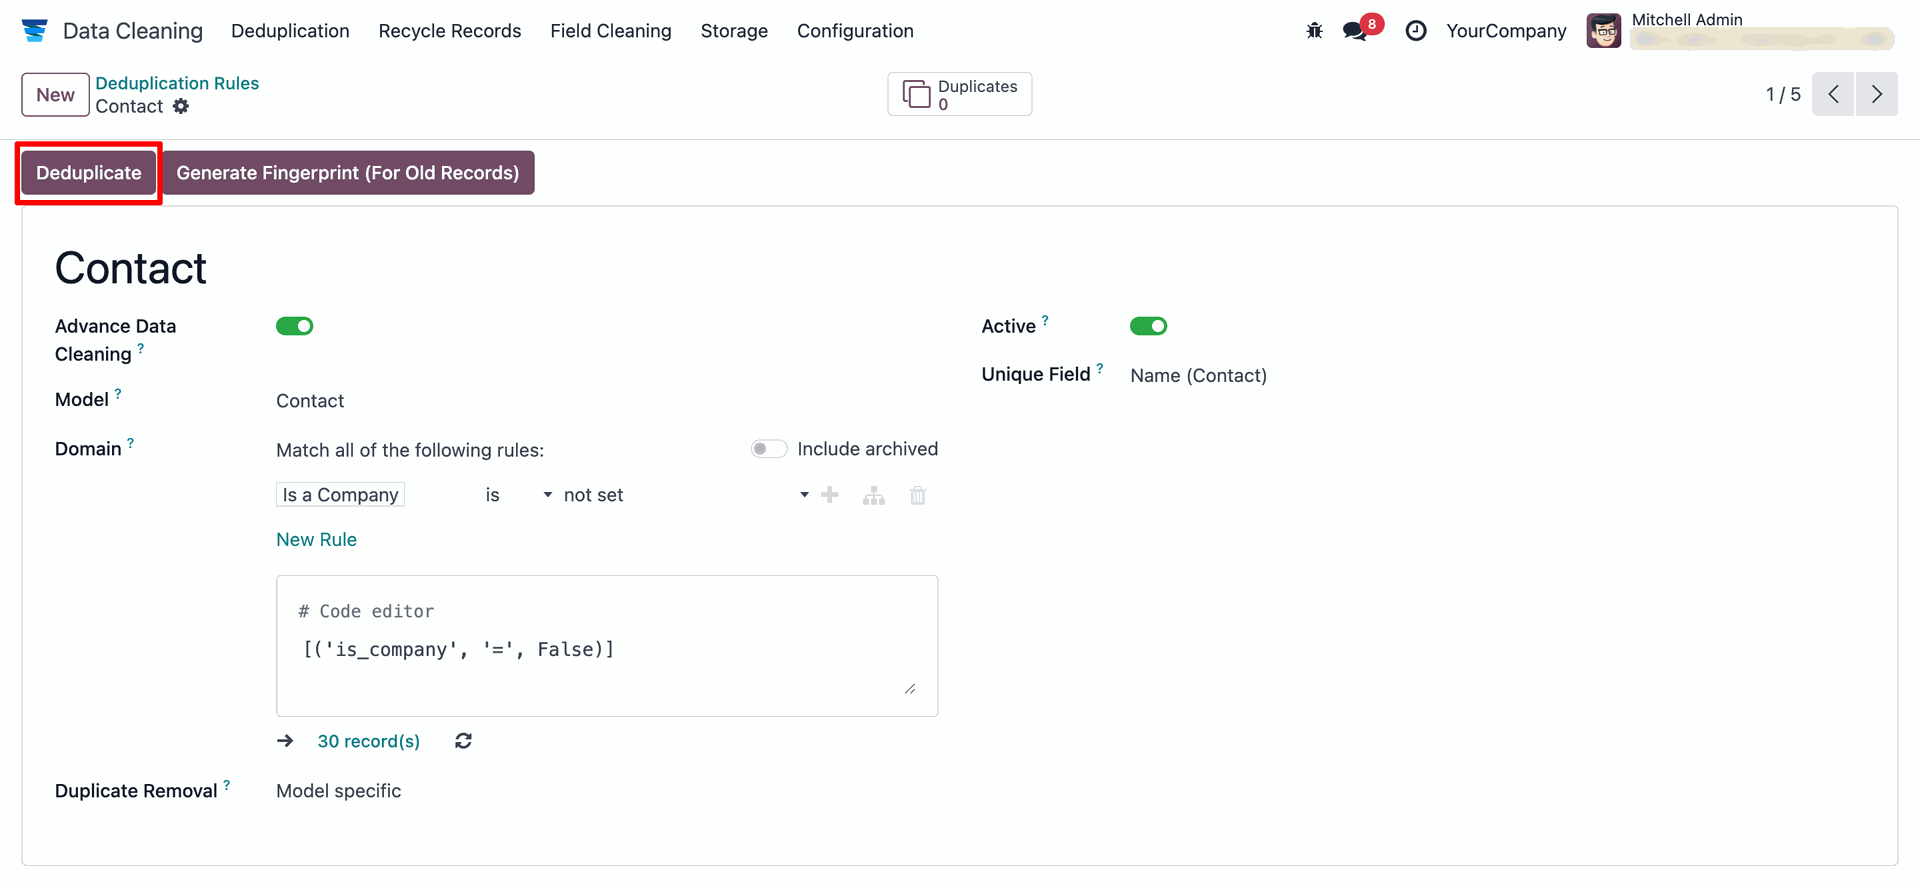Open the Field Cleaning menu
The height and width of the screenshot is (888, 1920).
[610, 31]
